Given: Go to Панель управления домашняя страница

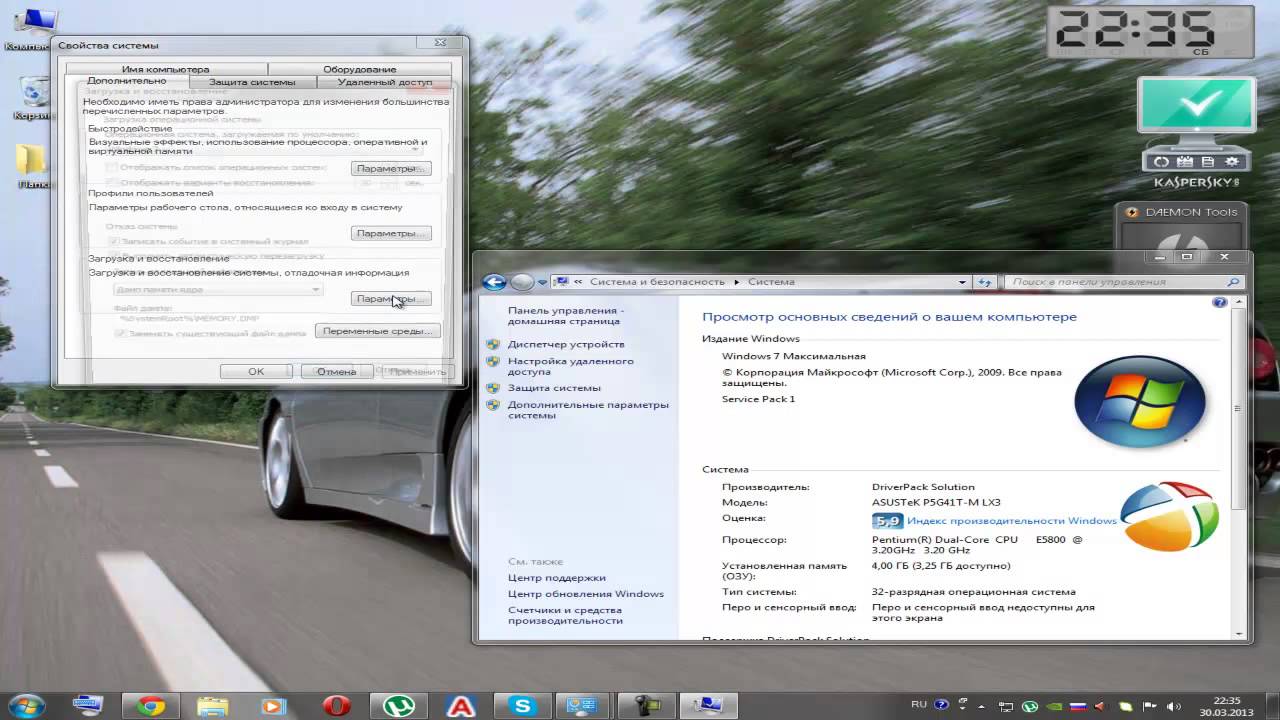Looking at the screenshot, I should [566, 316].
